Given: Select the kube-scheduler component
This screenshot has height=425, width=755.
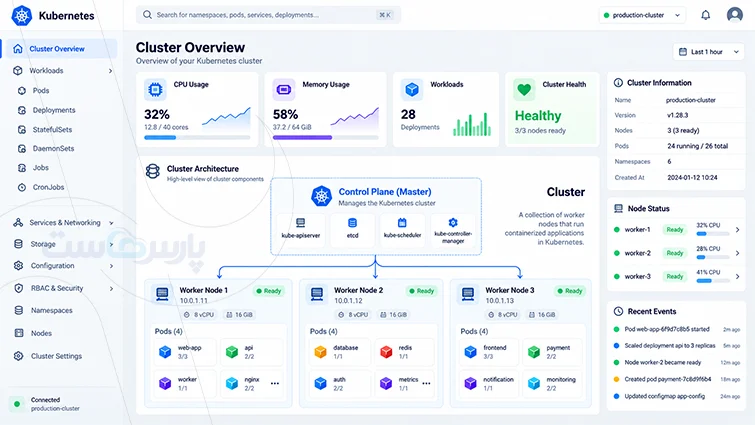Looking at the screenshot, I should 402,228.
